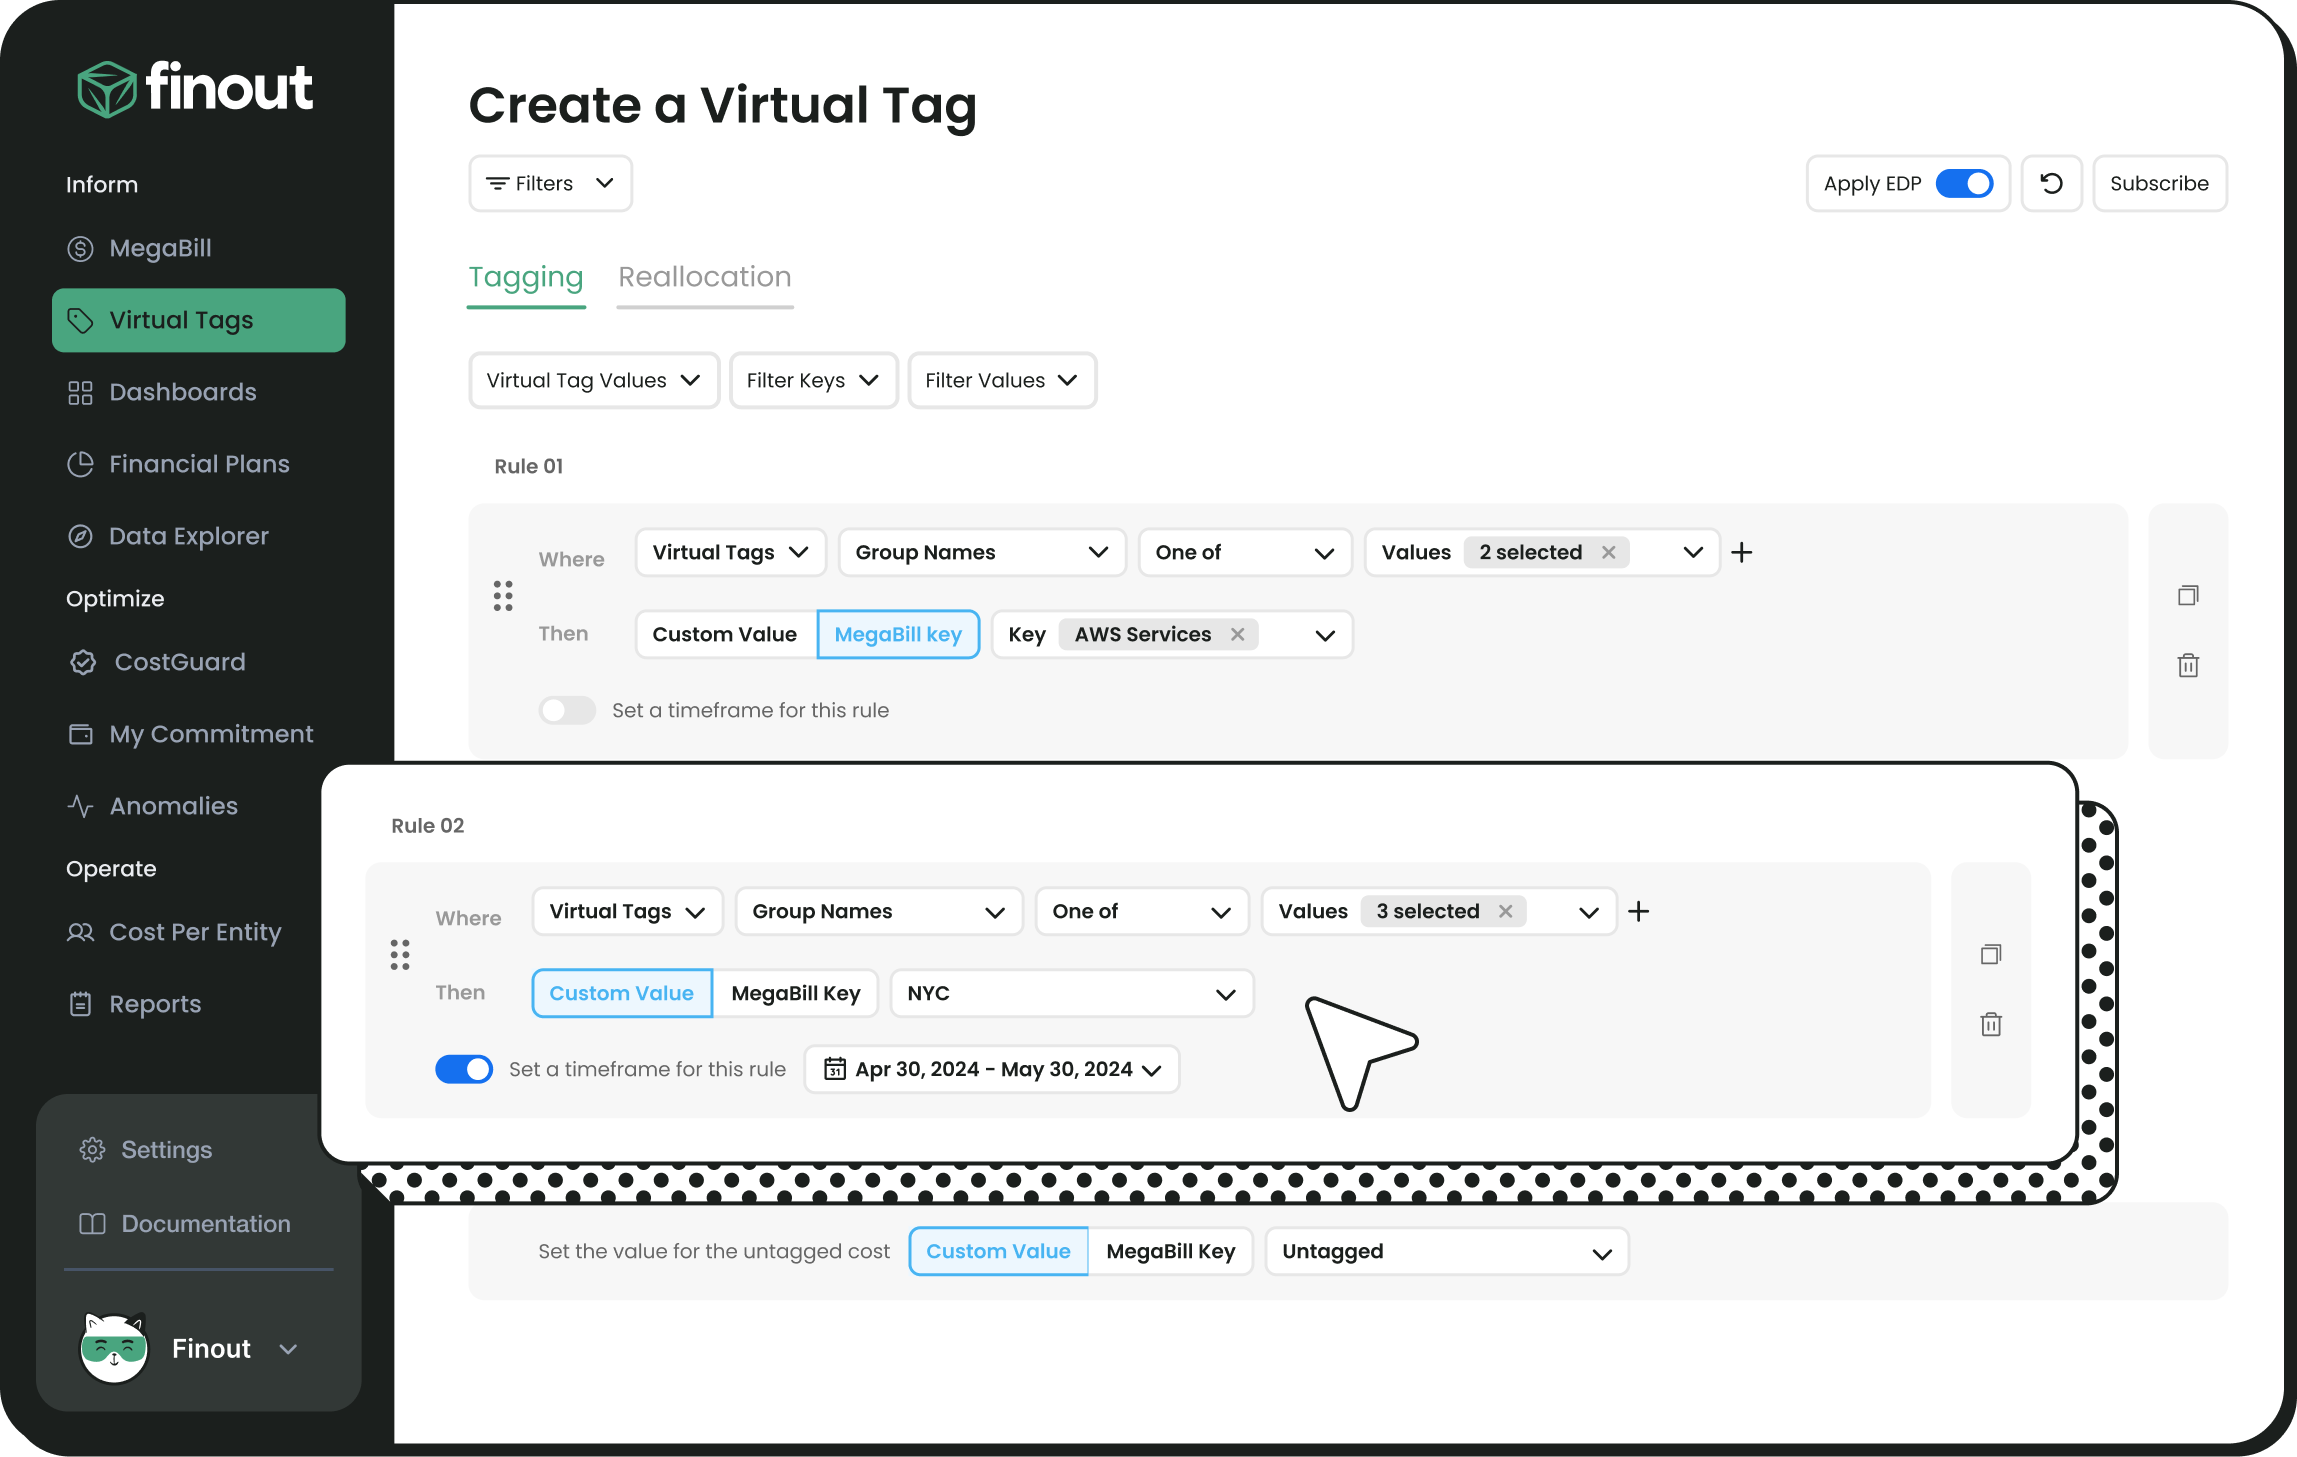The height and width of the screenshot is (1457, 2297).
Task: Delete Rule 02 with the trash icon
Action: tap(1991, 1024)
